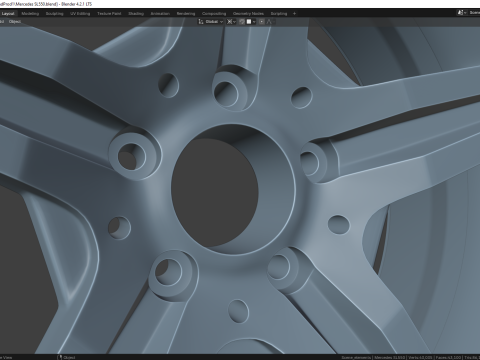The image size is (480, 360).
Task: Switch to the Animation workspace
Action: coord(160,14)
